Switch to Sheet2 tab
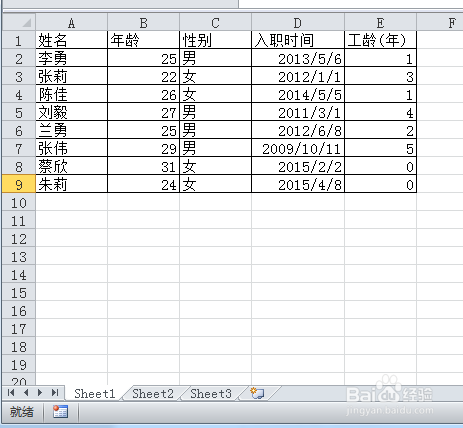The height and width of the screenshot is (428, 463). (x=153, y=394)
